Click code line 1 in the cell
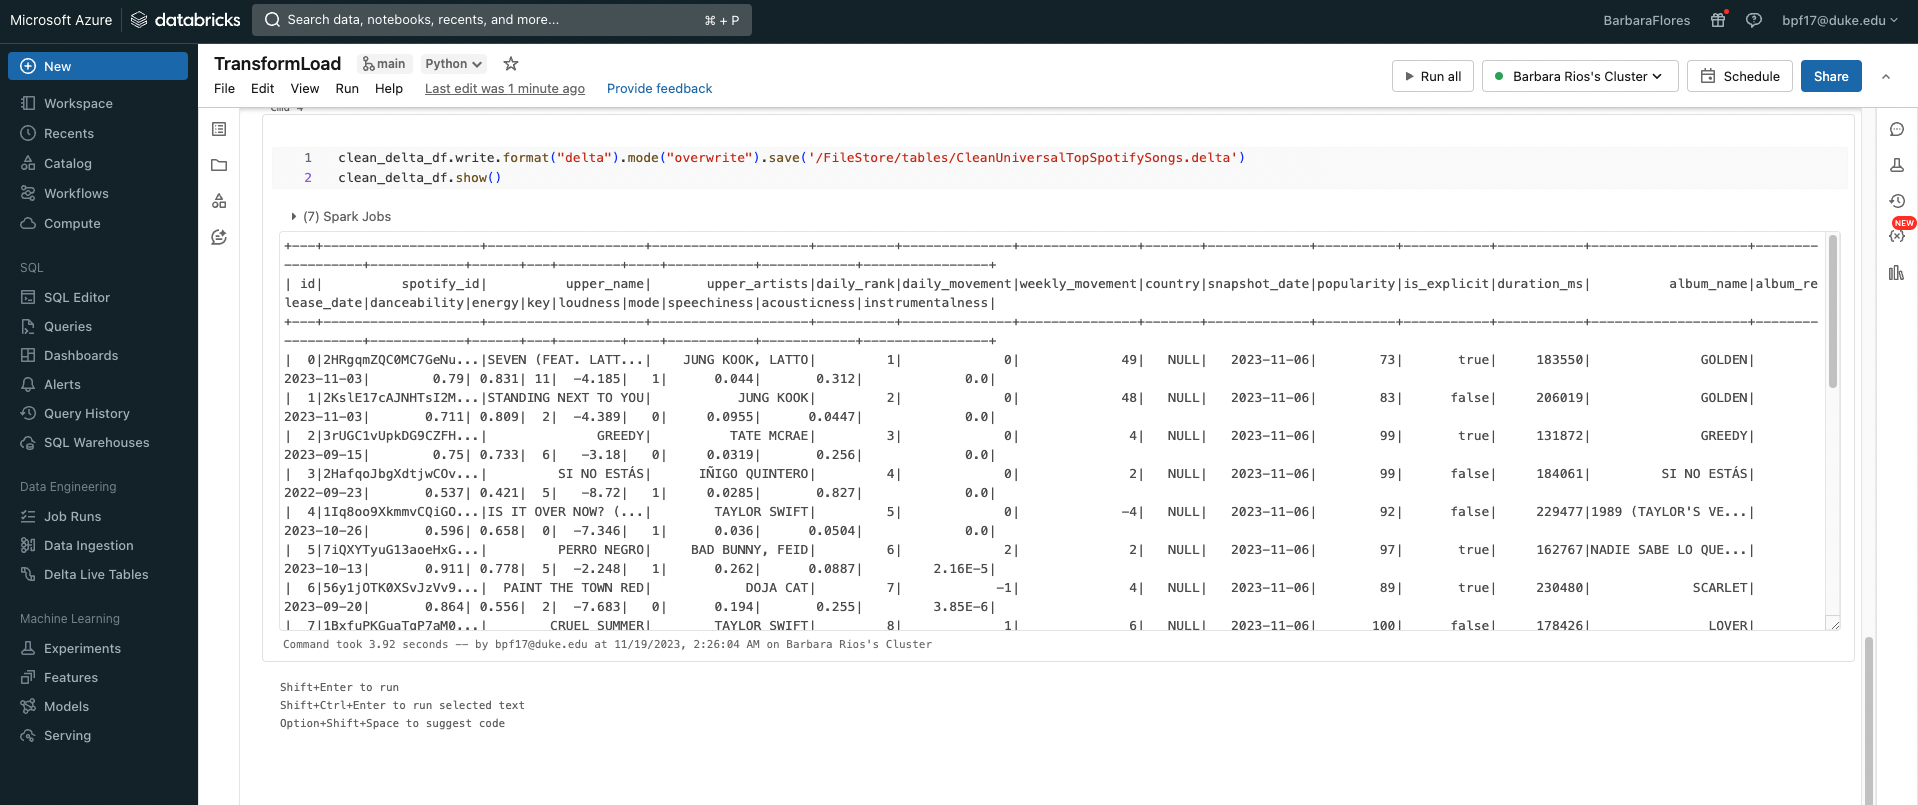The width and height of the screenshot is (1918, 805). (x=791, y=157)
